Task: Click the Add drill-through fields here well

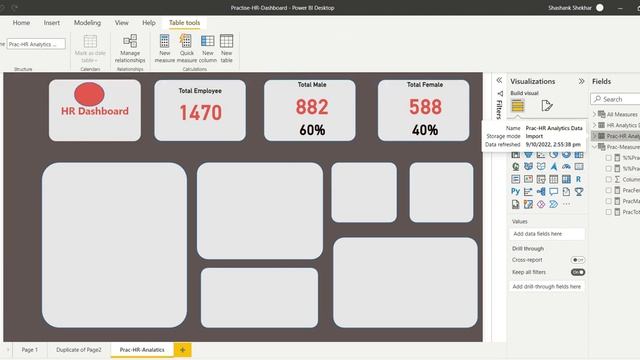Action: pyautogui.click(x=547, y=287)
